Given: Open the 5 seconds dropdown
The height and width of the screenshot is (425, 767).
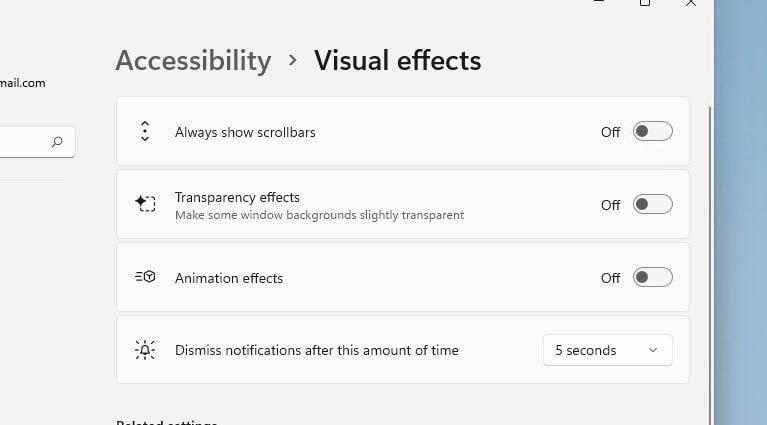Looking at the screenshot, I should click(x=608, y=350).
